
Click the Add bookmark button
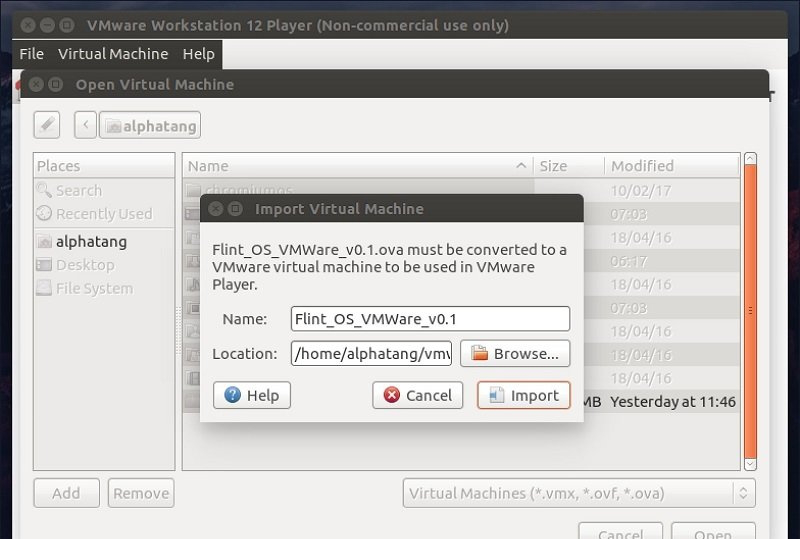66,493
